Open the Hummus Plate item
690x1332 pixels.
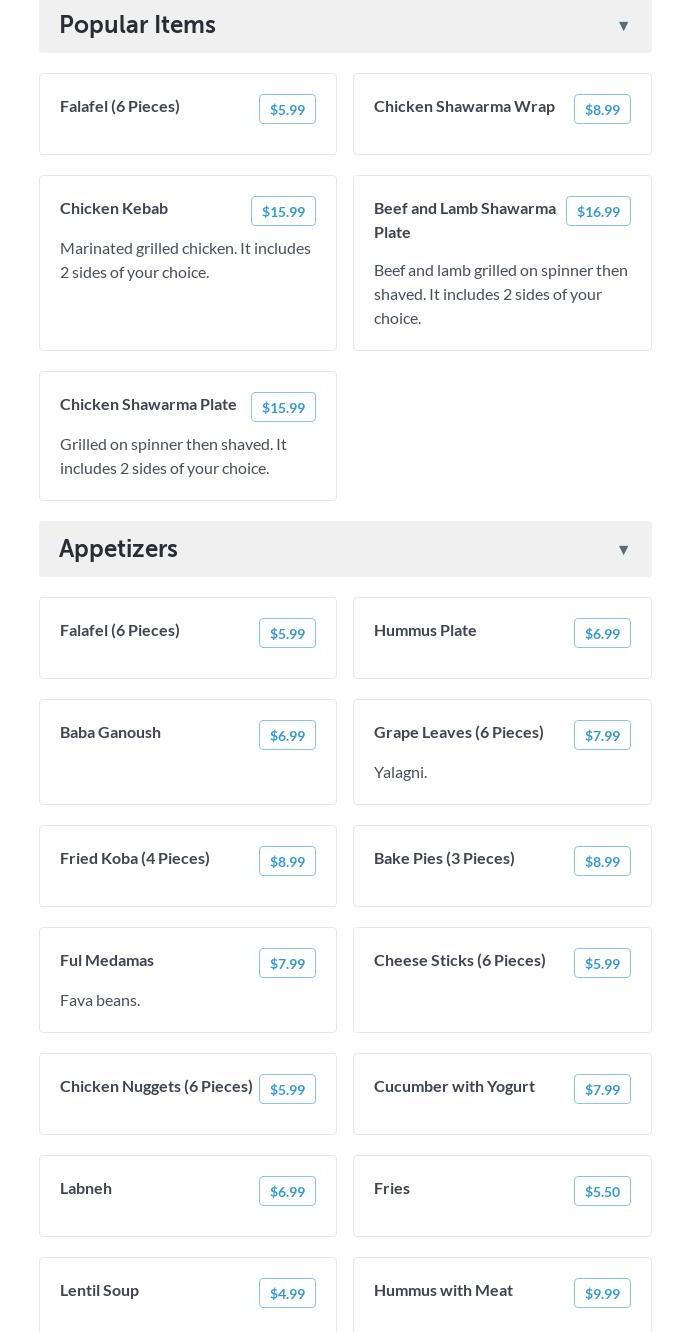coord(425,631)
